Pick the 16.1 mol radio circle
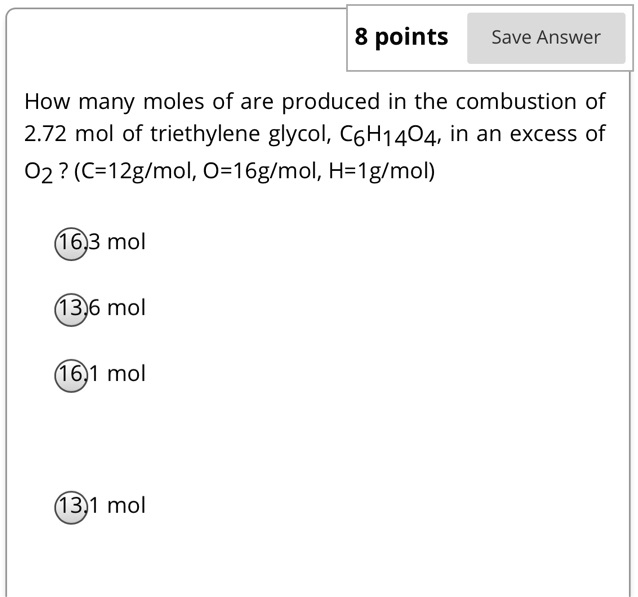The width and height of the screenshot is (638, 597). pyautogui.click(x=71, y=375)
